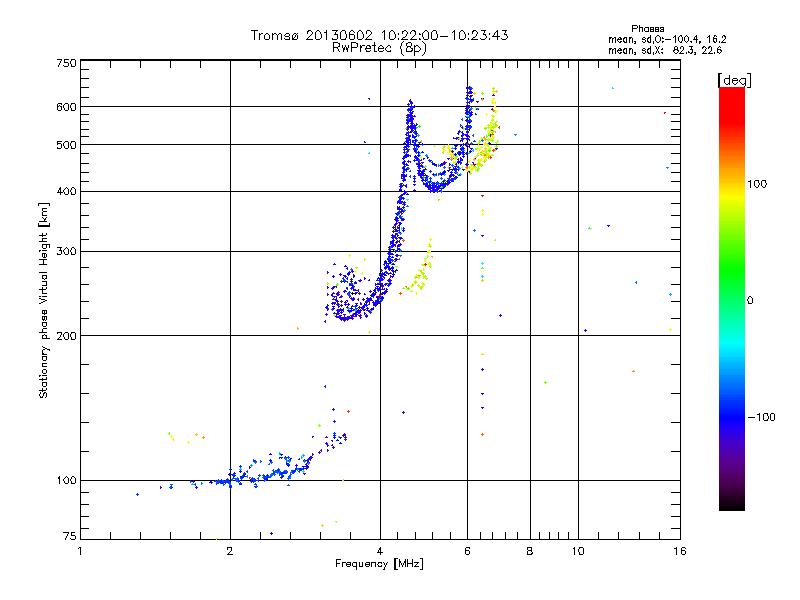Click the 'Frequency [MHz]' x-axis label
The width and height of the screenshot is (800, 600).
(379, 564)
